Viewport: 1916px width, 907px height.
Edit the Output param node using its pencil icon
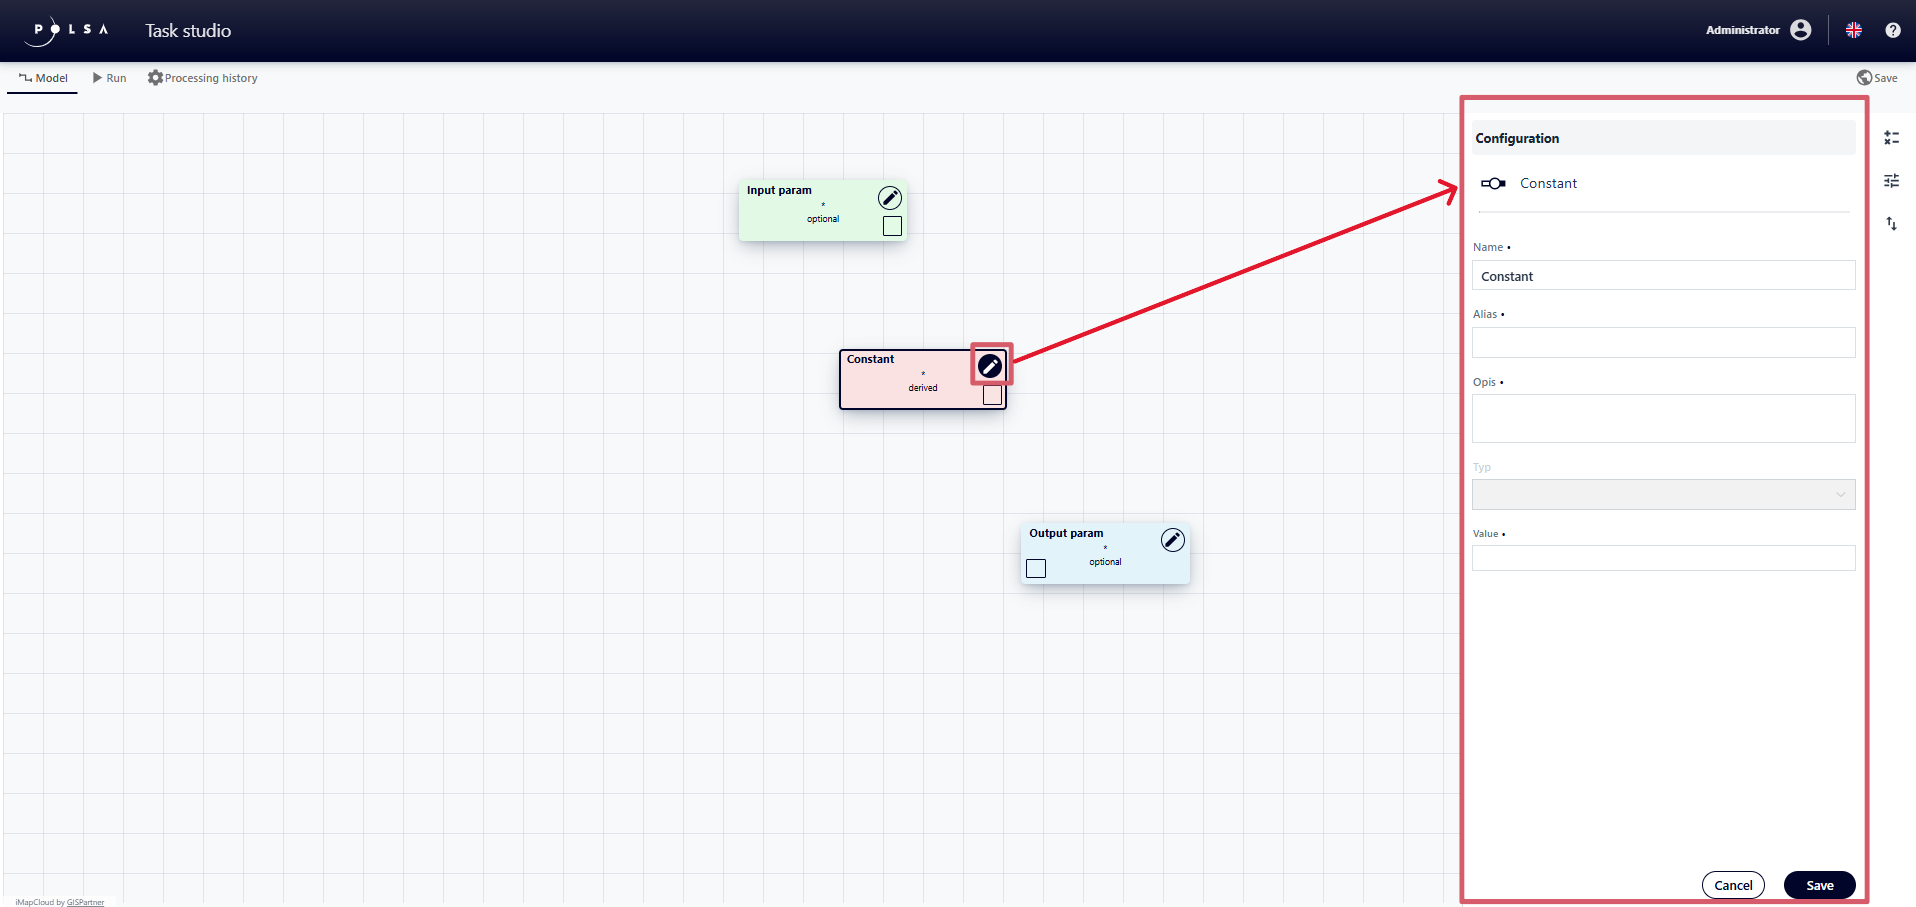pos(1172,540)
